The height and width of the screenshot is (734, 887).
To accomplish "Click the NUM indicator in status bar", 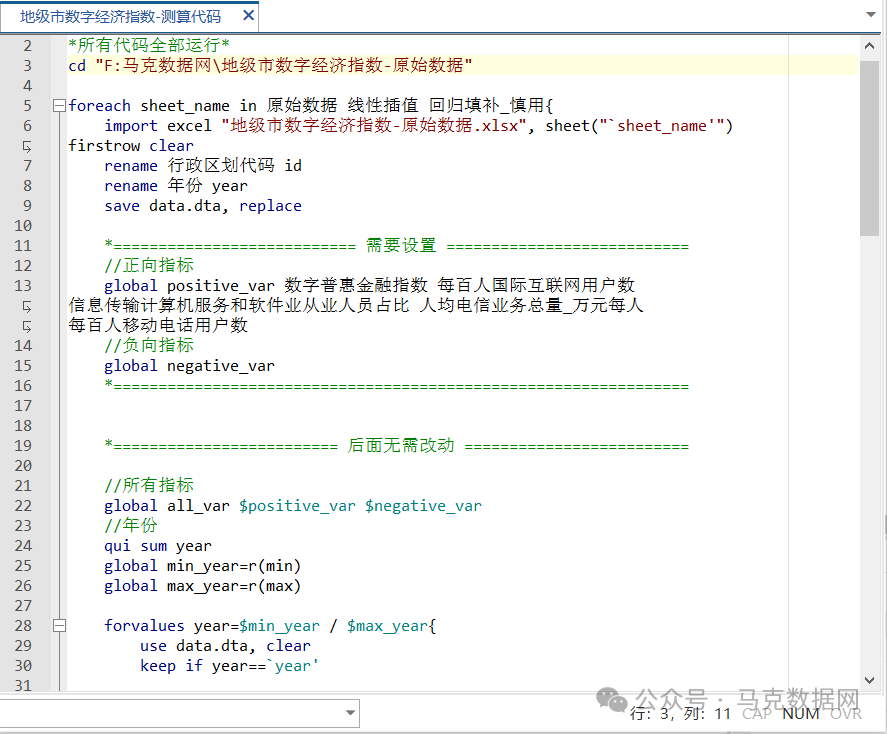I will point(800,714).
